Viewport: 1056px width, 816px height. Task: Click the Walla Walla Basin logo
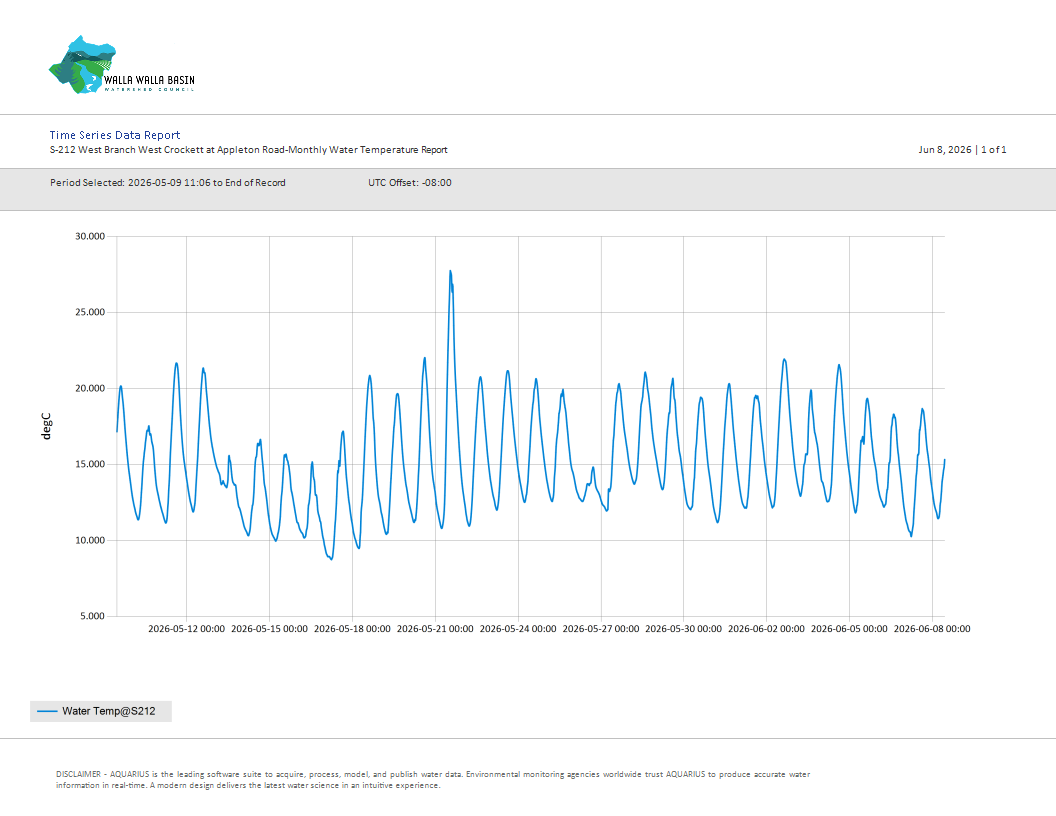click(x=122, y=65)
